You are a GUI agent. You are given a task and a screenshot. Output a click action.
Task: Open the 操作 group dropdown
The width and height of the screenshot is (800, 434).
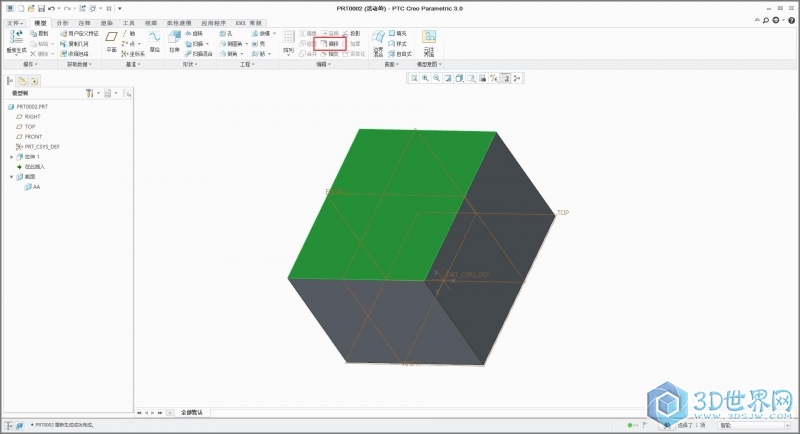30,64
